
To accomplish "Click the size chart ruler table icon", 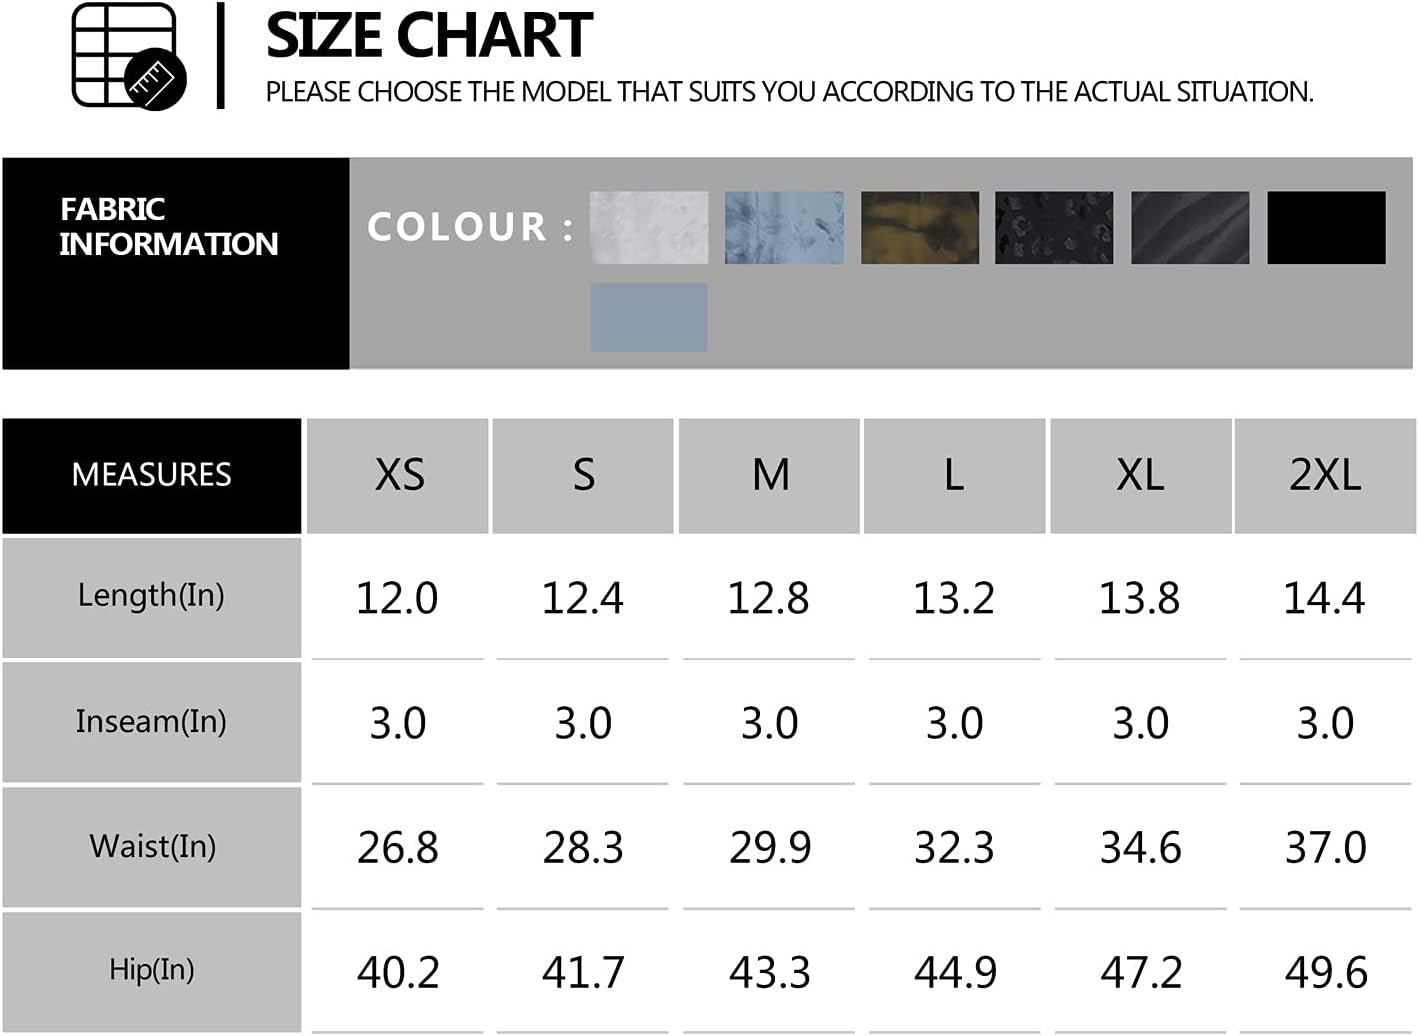I will (x=129, y=56).
